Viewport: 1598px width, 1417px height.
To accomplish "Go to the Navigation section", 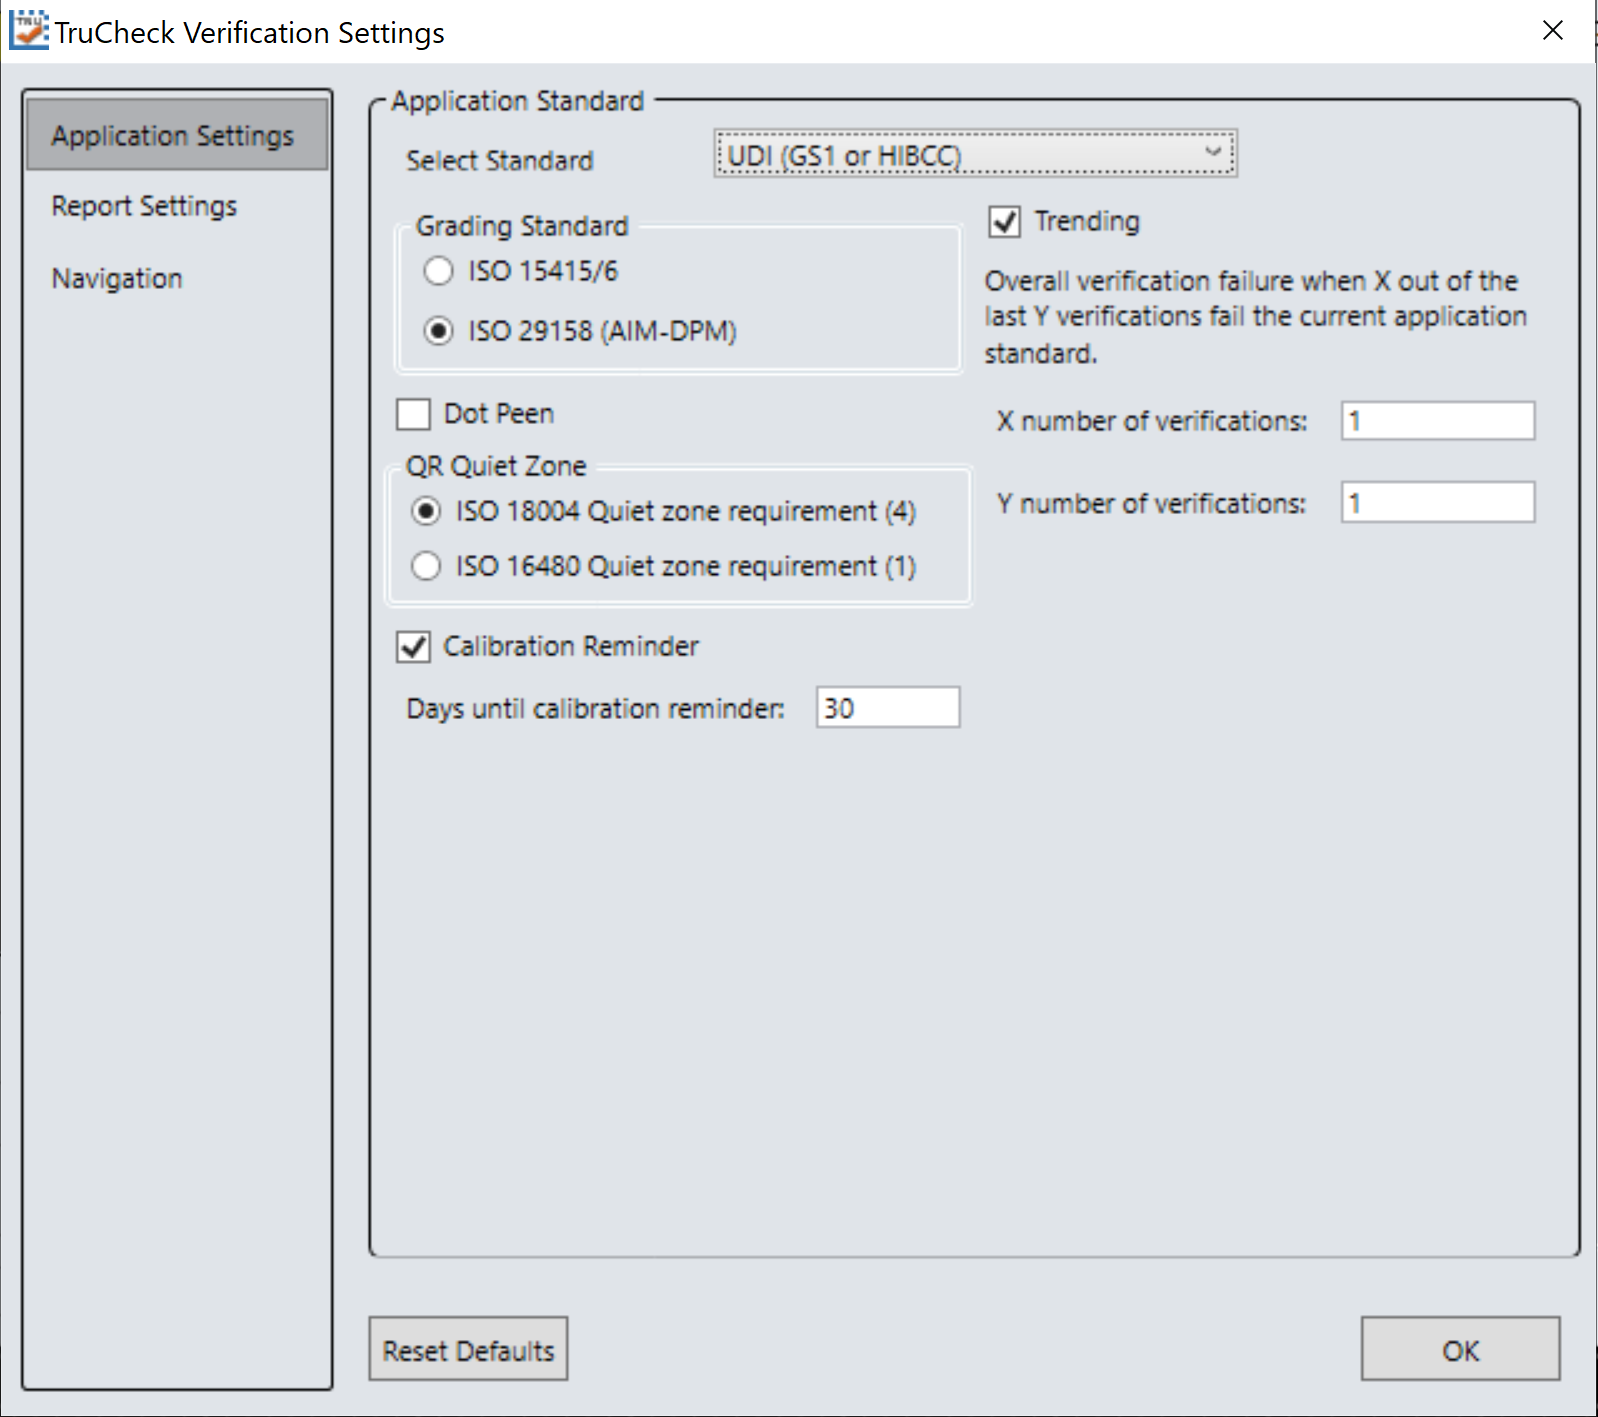I will pos(117,278).
